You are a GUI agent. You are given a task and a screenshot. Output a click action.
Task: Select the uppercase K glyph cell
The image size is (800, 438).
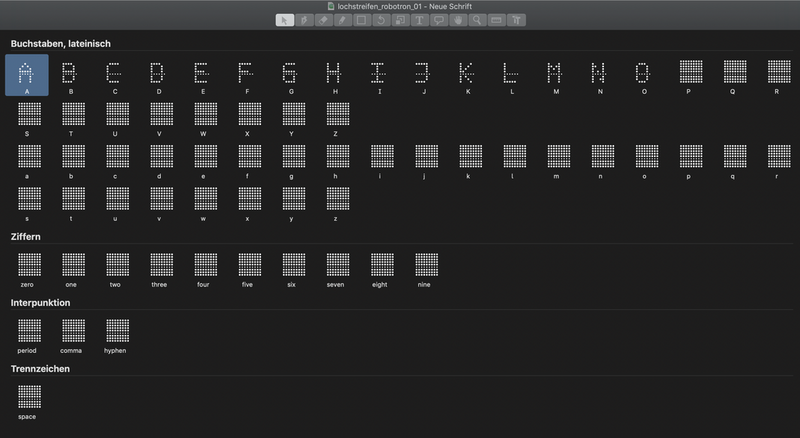tap(467, 74)
